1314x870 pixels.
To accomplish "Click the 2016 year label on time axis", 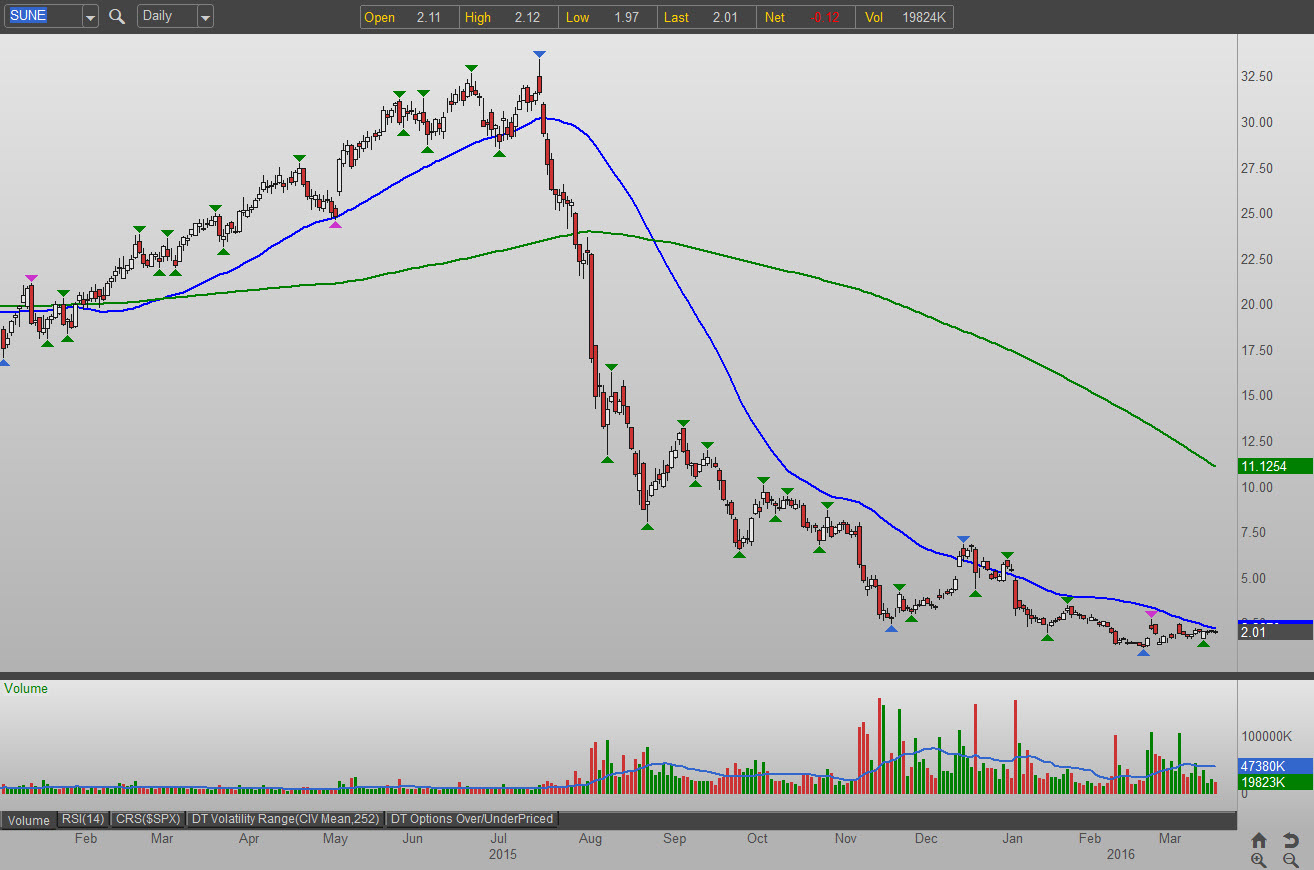I will point(1123,855).
